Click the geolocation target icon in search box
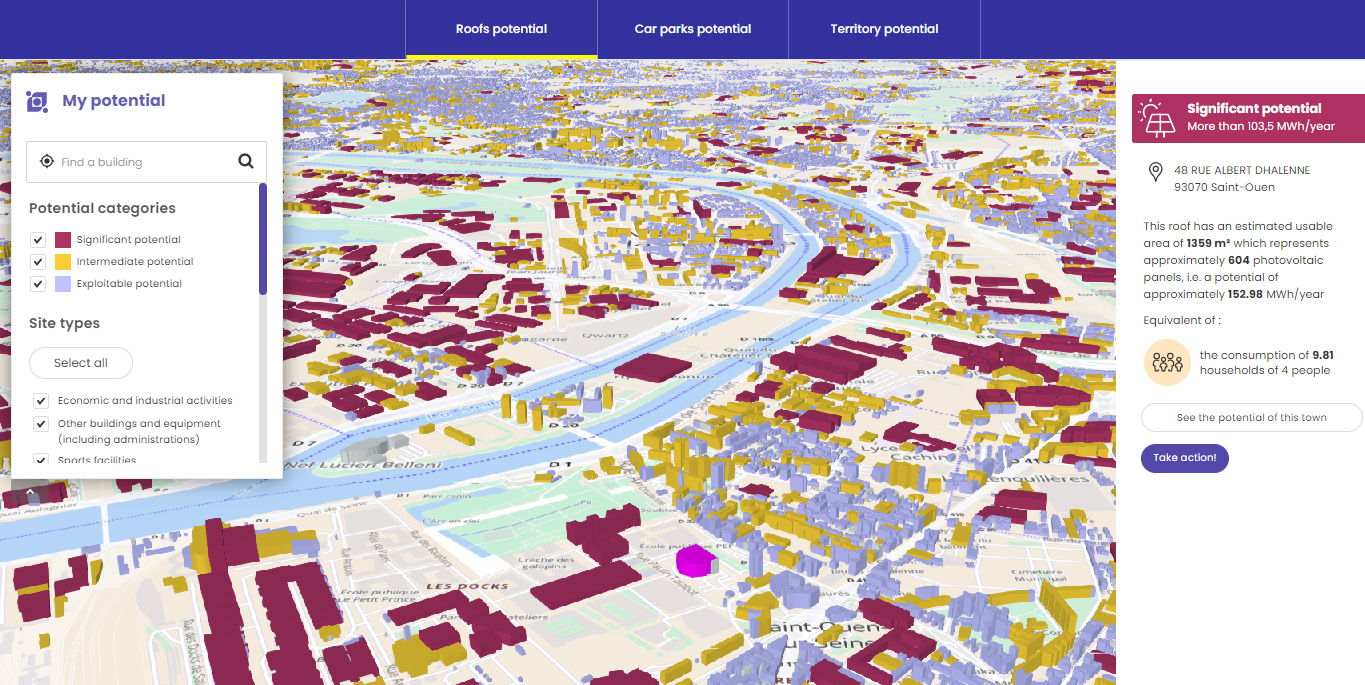The image size is (1365, 685). click(x=46, y=162)
